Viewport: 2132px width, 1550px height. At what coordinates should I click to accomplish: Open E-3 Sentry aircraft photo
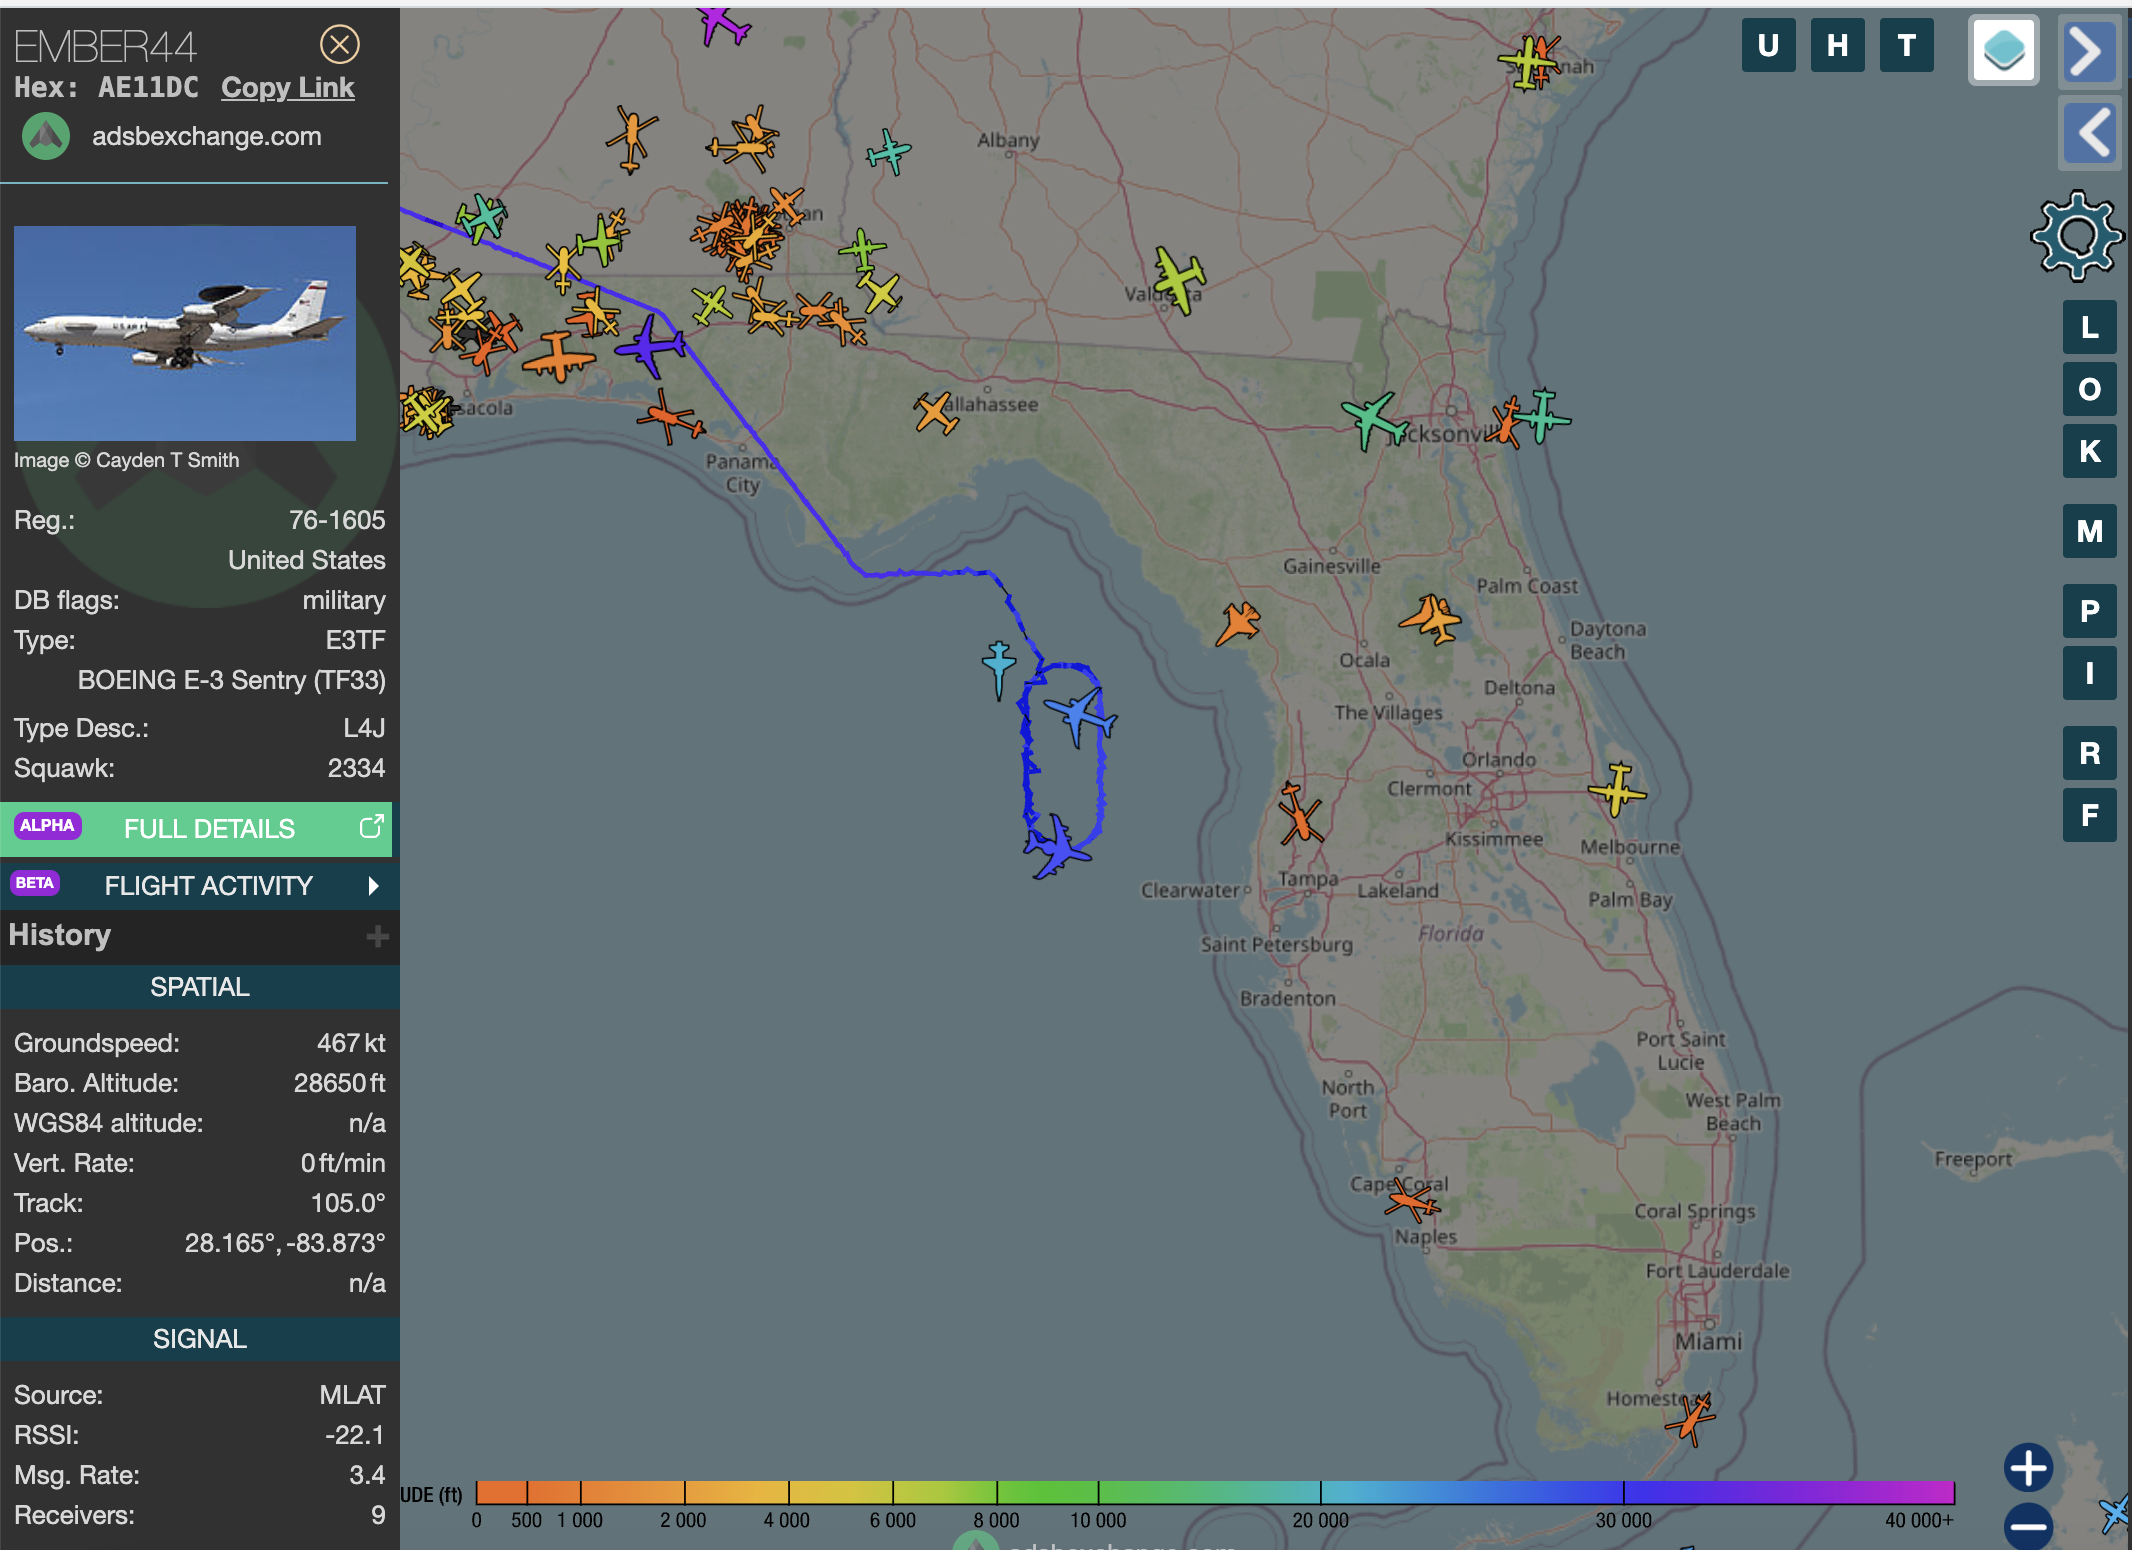click(x=185, y=333)
